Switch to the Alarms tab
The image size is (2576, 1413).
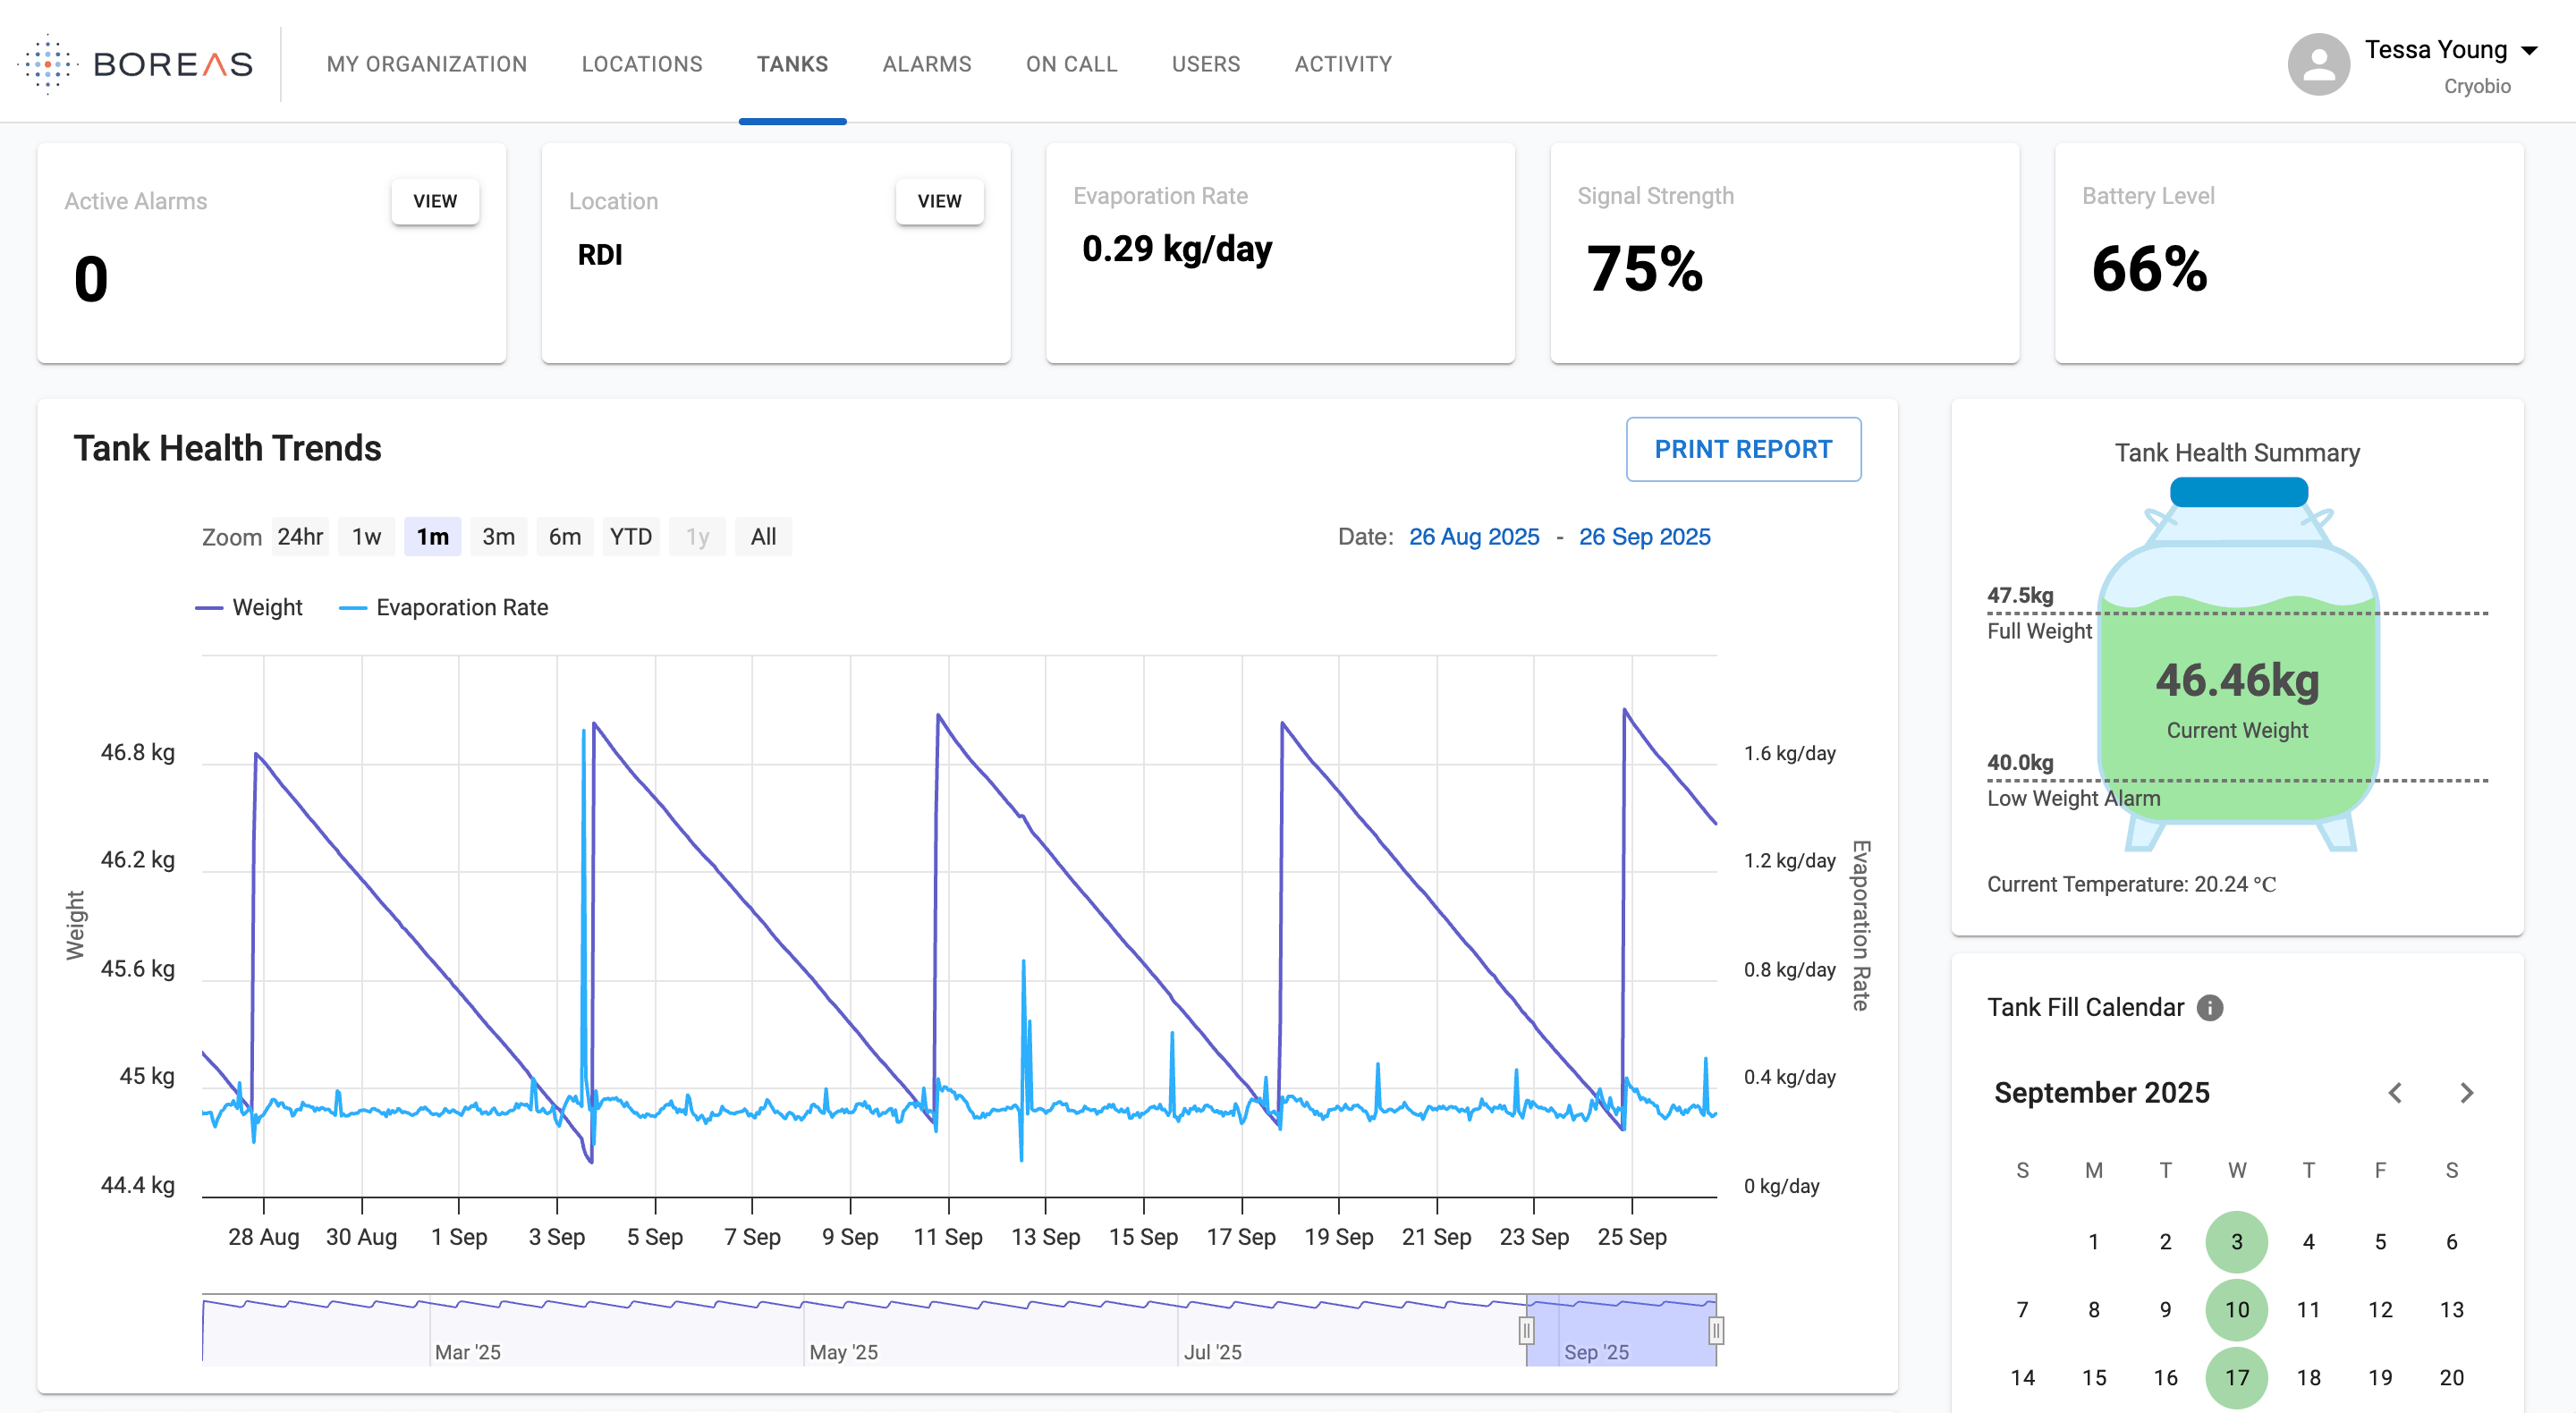[926, 64]
